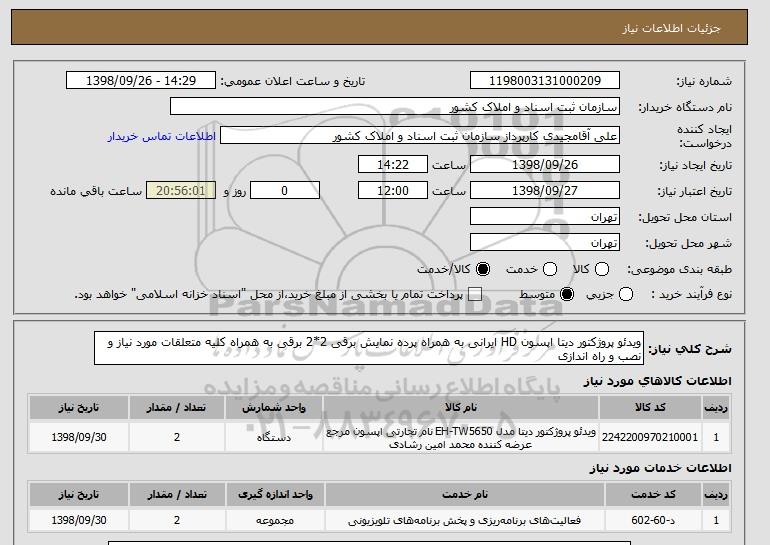Select the کالا radio button
Image resolution: width=770 pixels, height=545 pixels.
(602, 269)
